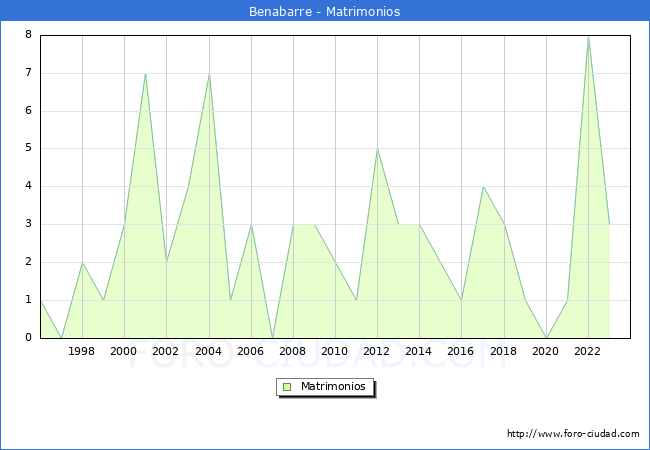This screenshot has height=450, width=650.
Task: Select the 2020 x-axis label
Action: 546,351
